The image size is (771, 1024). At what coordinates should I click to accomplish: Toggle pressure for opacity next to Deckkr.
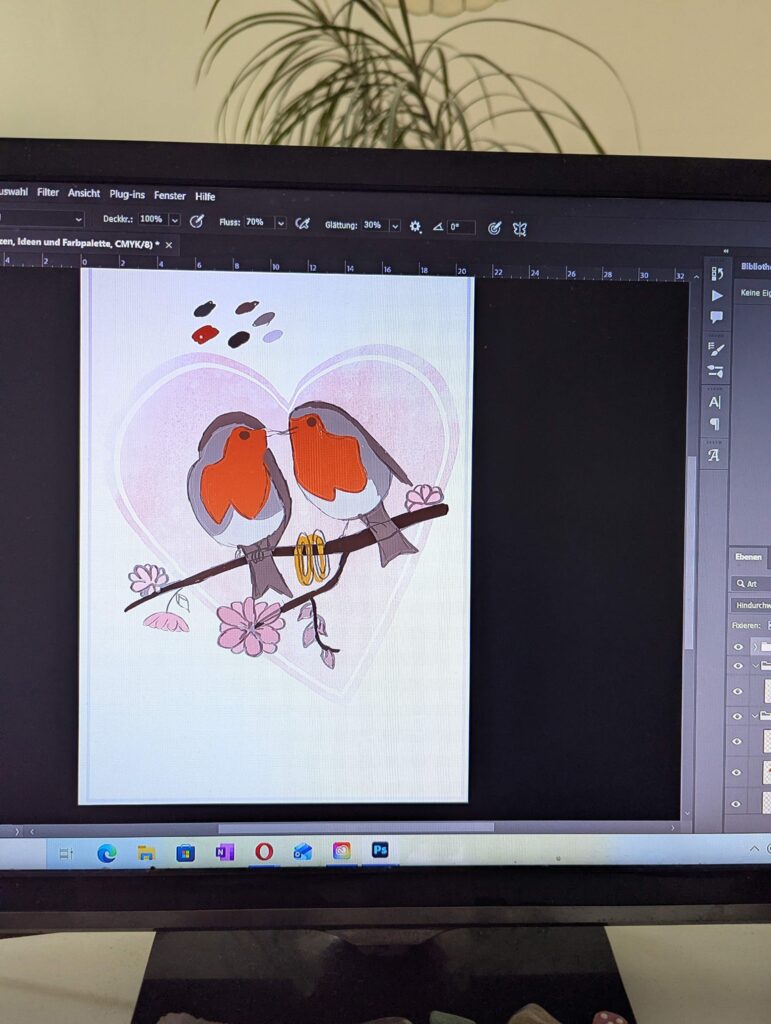tap(197, 221)
